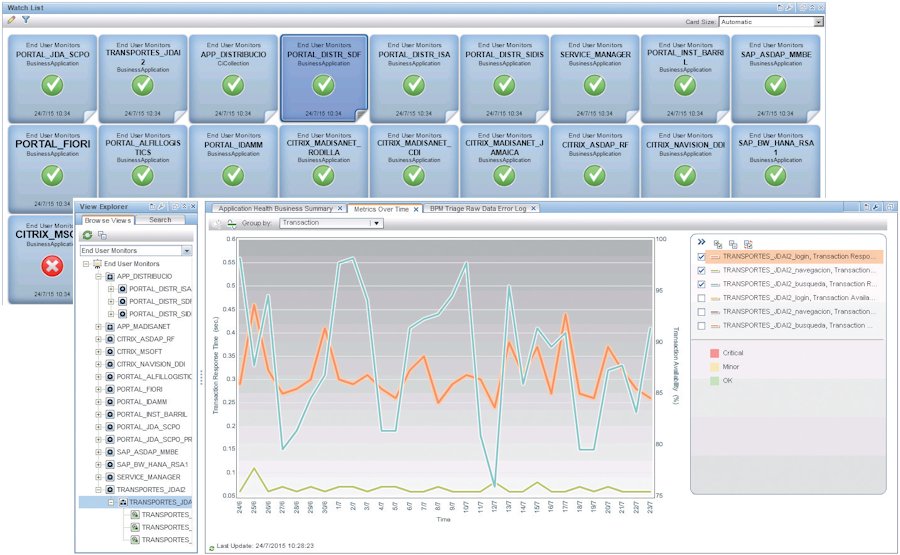Click the green check on PORTAL_FIORI card
This screenshot has height=555, width=900.
click(52, 174)
